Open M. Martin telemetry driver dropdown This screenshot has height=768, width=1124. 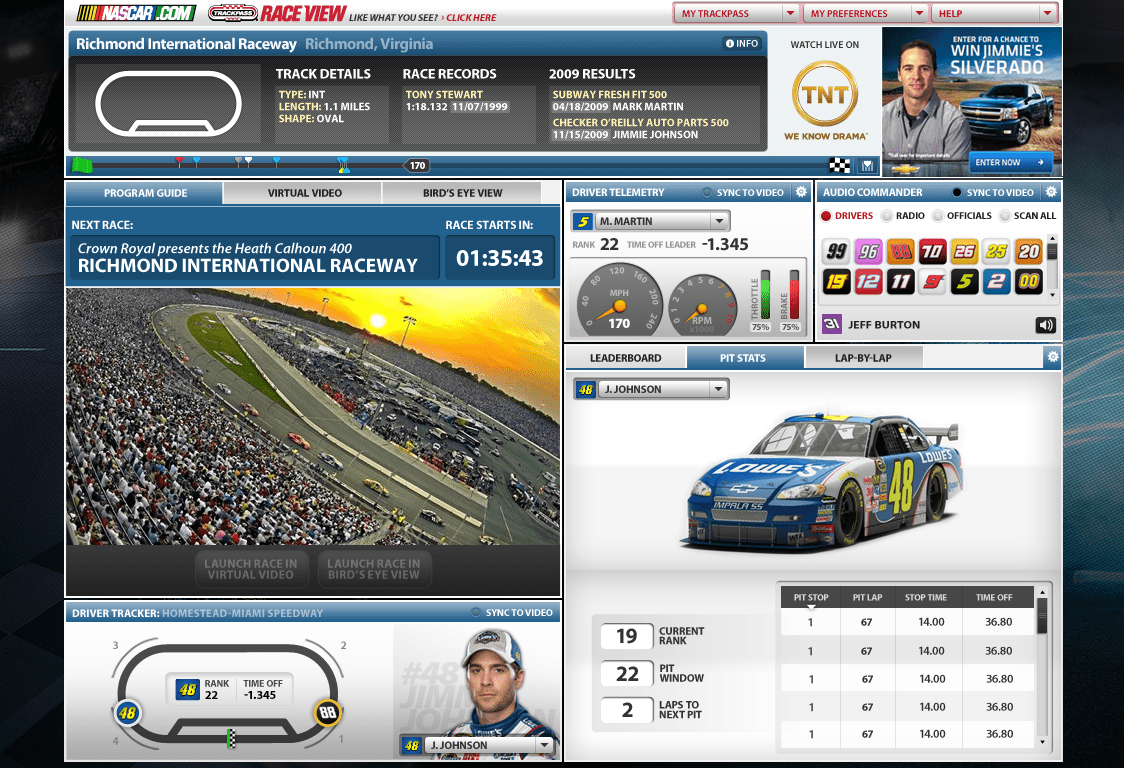[662, 222]
